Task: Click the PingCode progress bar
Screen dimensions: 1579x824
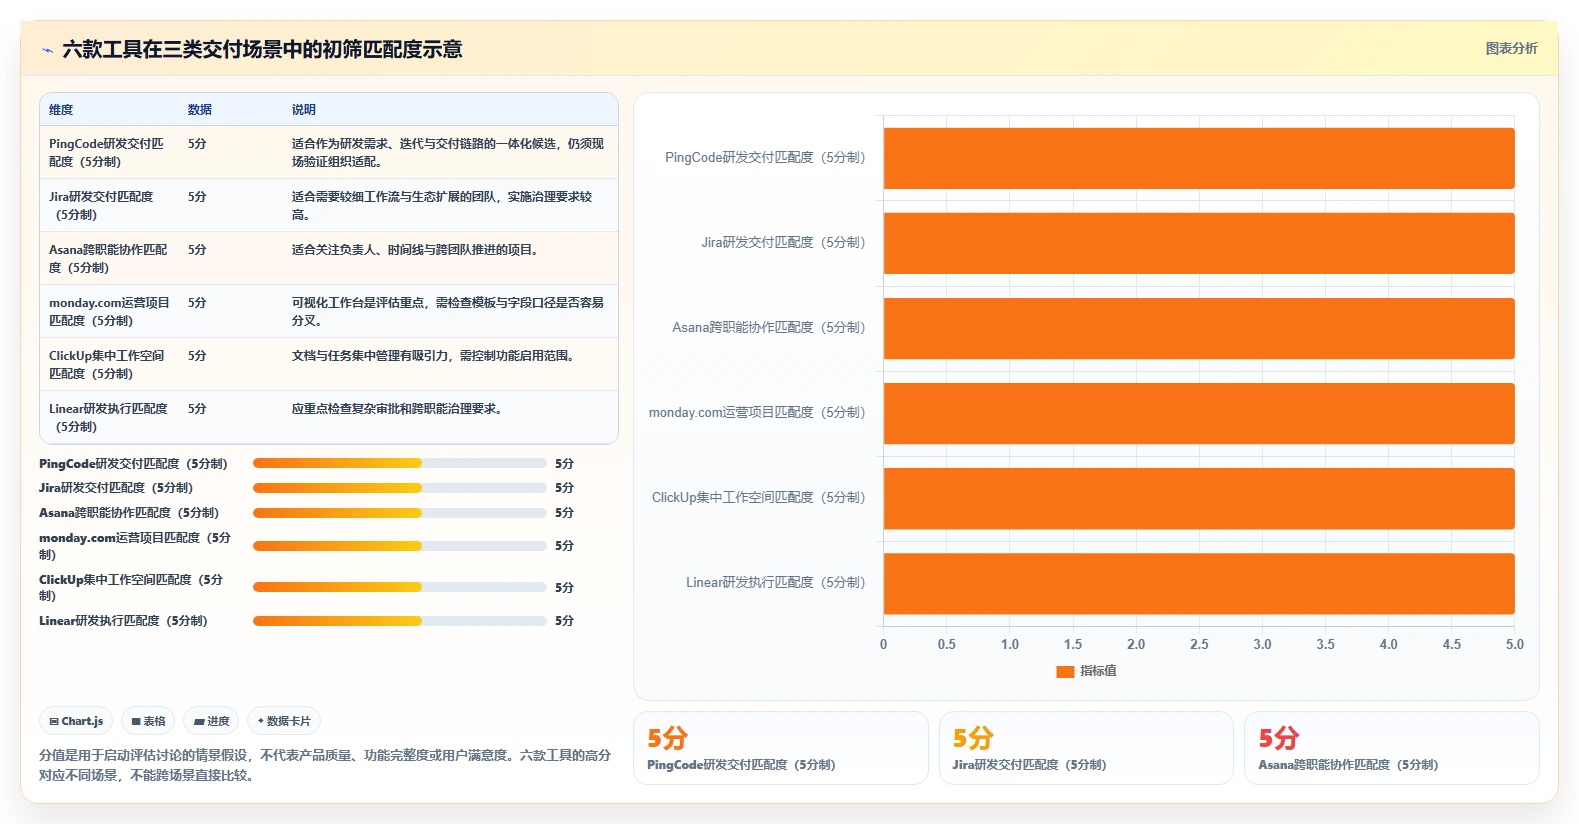Action: point(400,463)
